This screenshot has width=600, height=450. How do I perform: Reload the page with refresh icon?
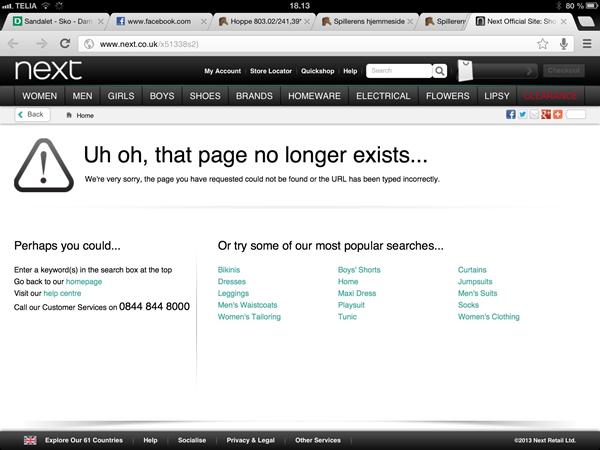pyautogui.click(x=65, y=43)
